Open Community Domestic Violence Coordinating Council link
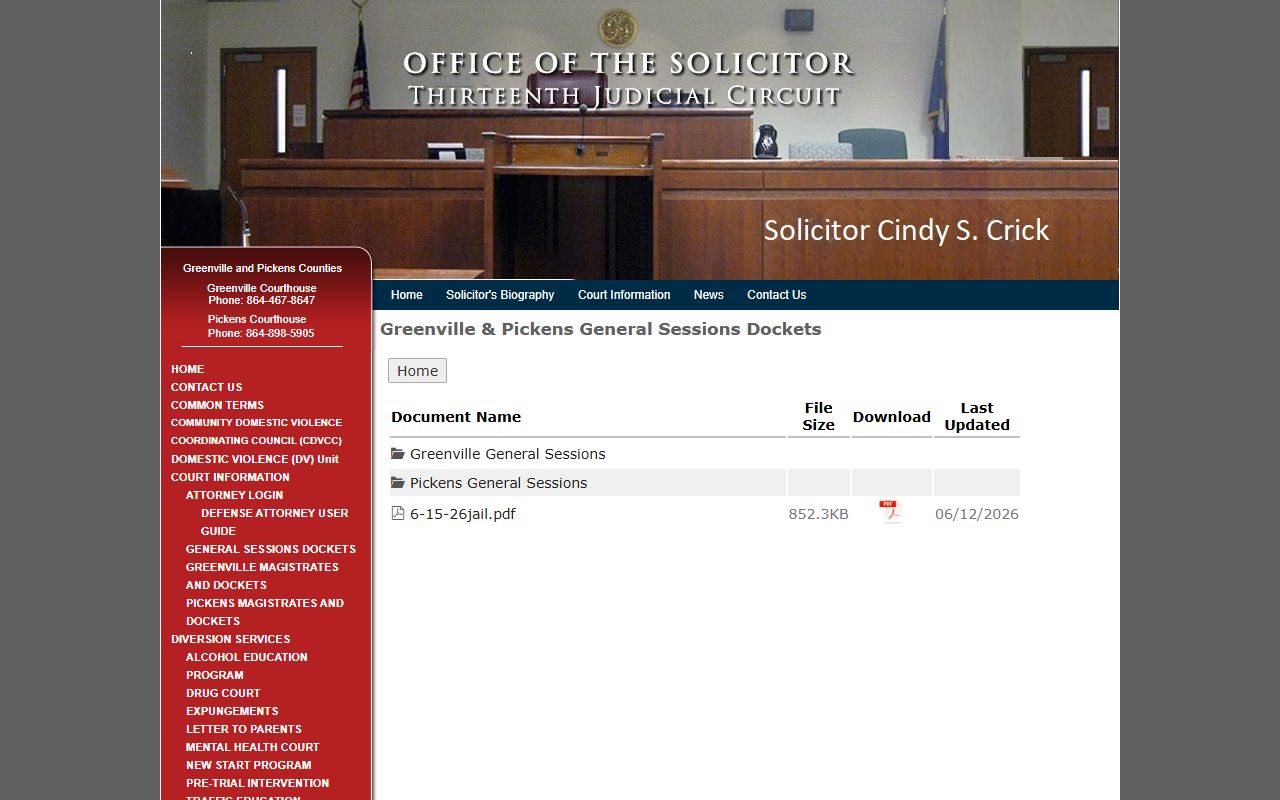This screenshot has height=800, width=1280. pyautogui.click(x=256, y=432)
